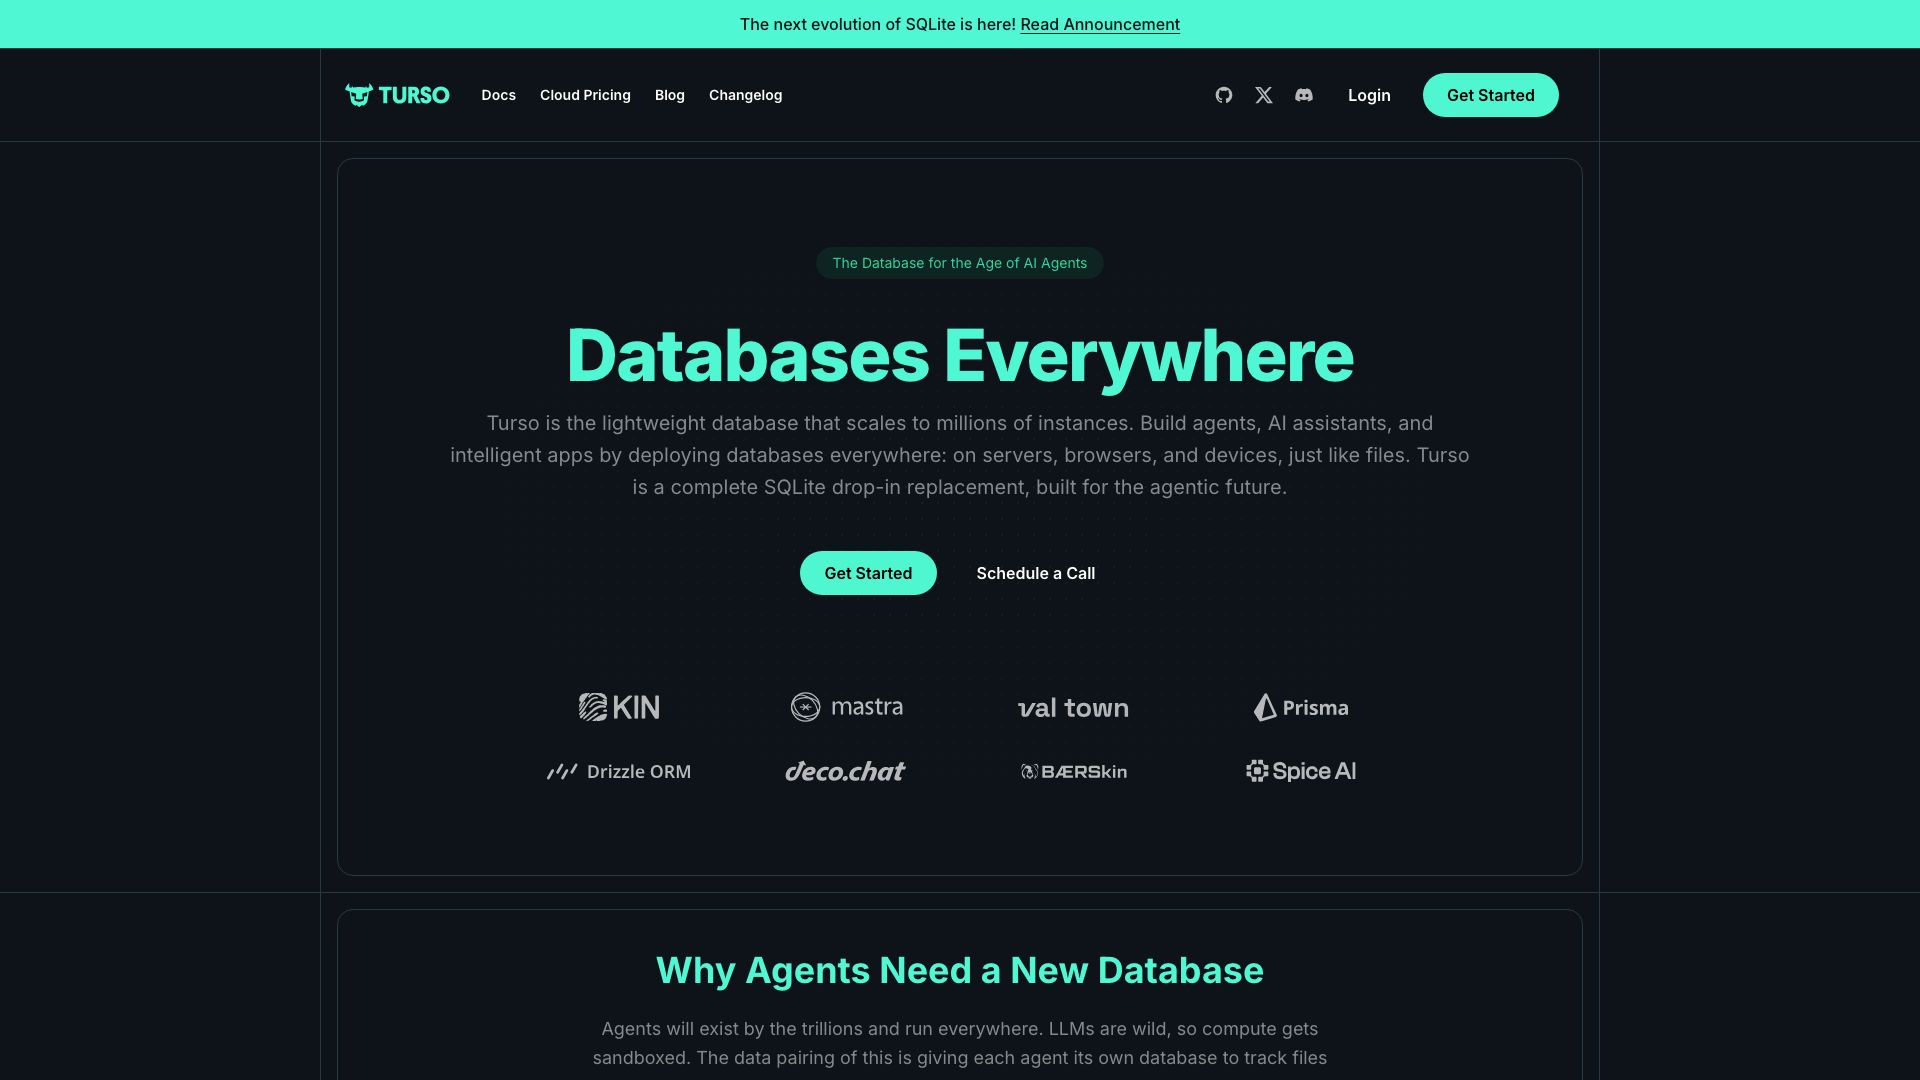1920x1080 pixels.
Task: Join the Discord via the Discord icon
Action: 1304,95
